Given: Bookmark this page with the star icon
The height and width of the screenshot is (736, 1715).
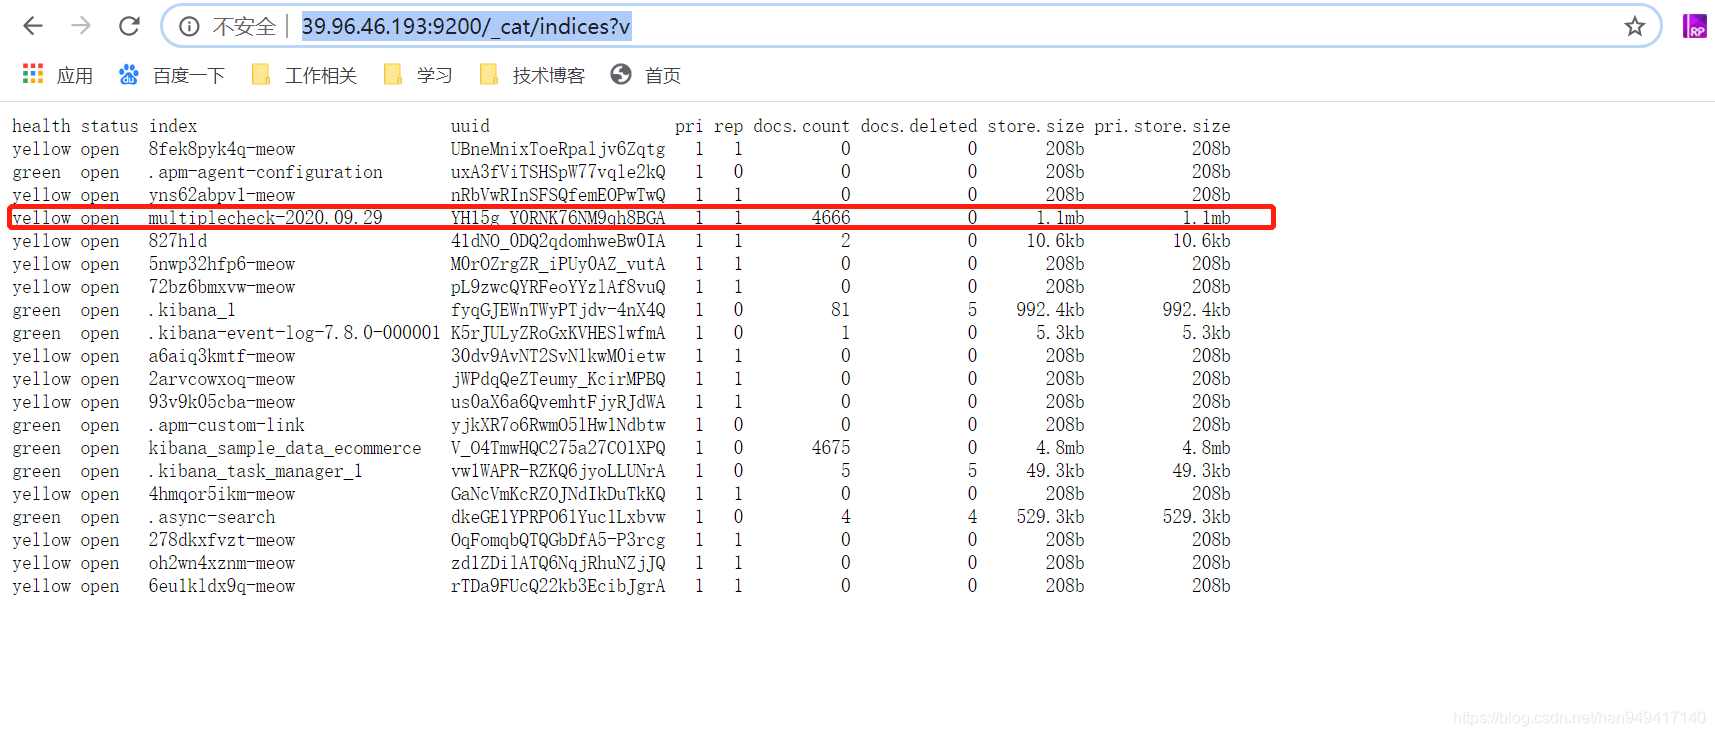Looking at the screenshot, I should pyautogui.click(x=1635, y=27).
